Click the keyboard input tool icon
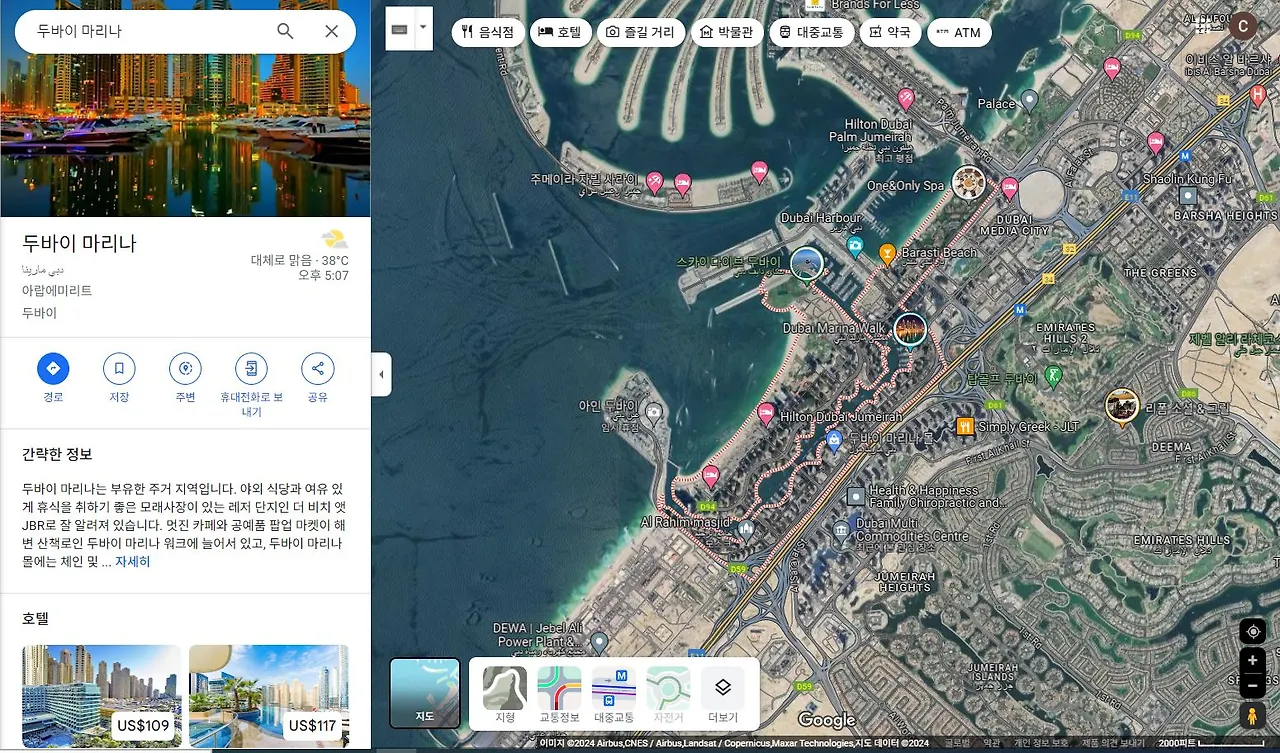Viewport: 1280px width, 753px height. [x=400, y=30]
